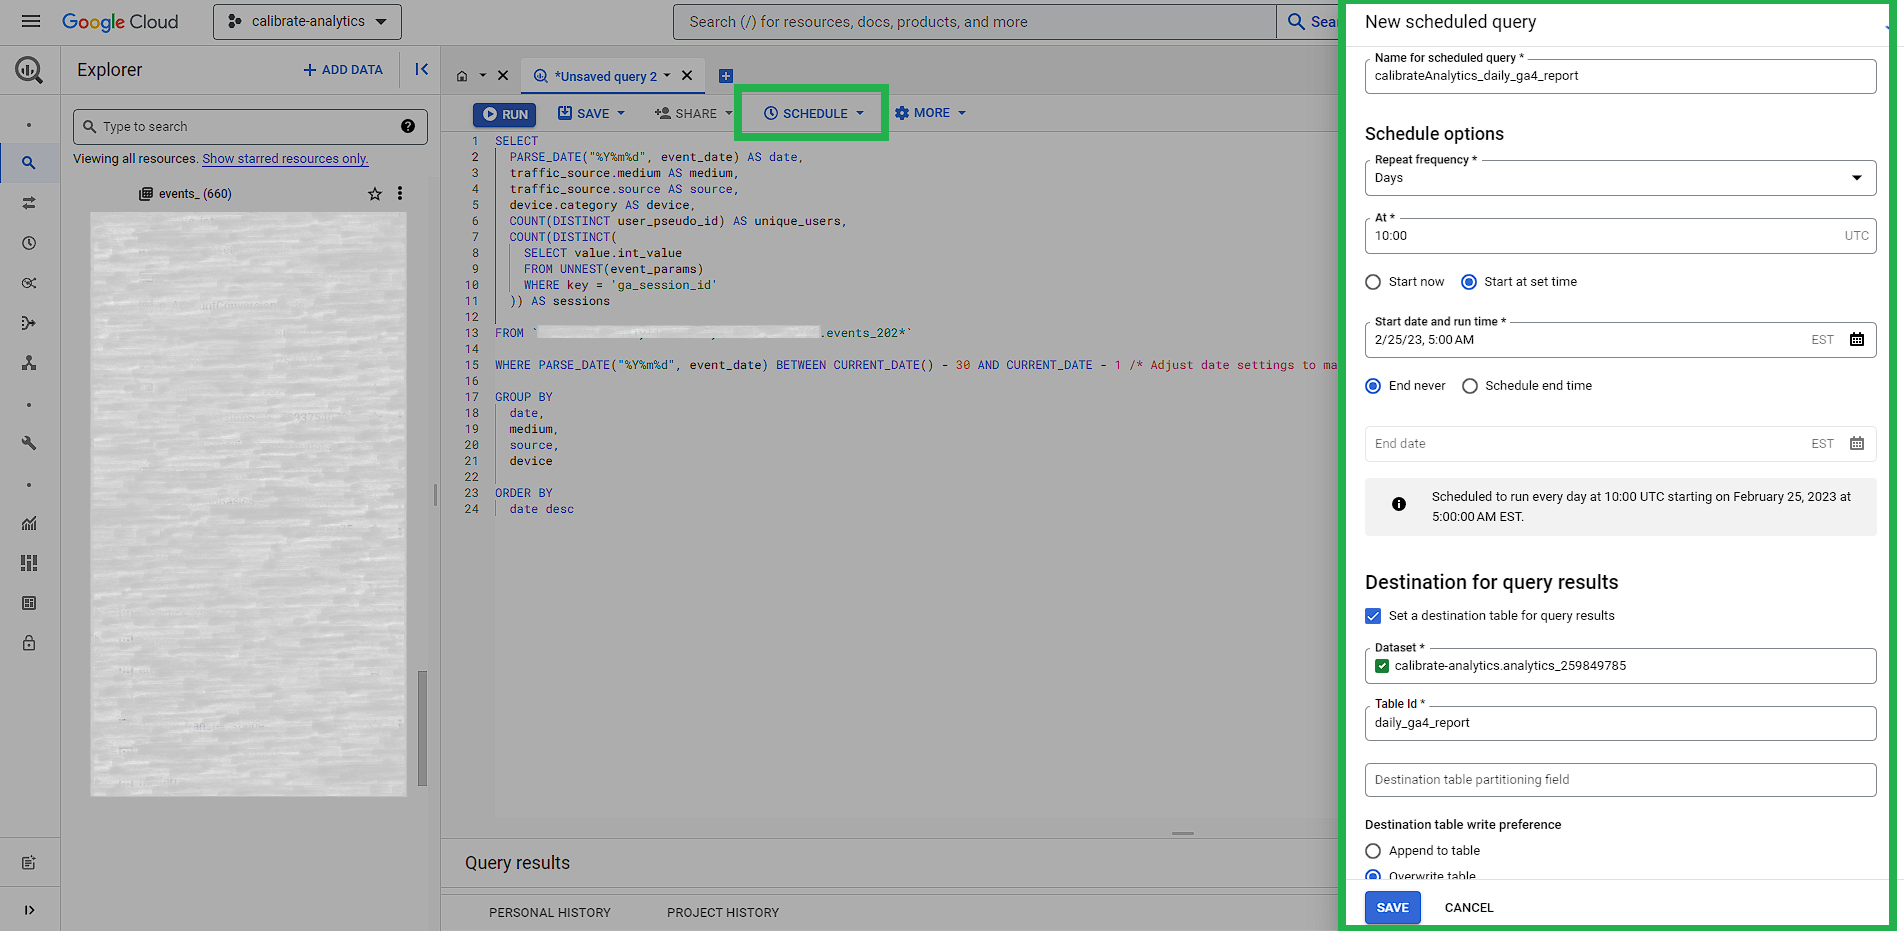
Task: Click the BigQuery logo icon in sidebar
Action: (x=29, y=70)
